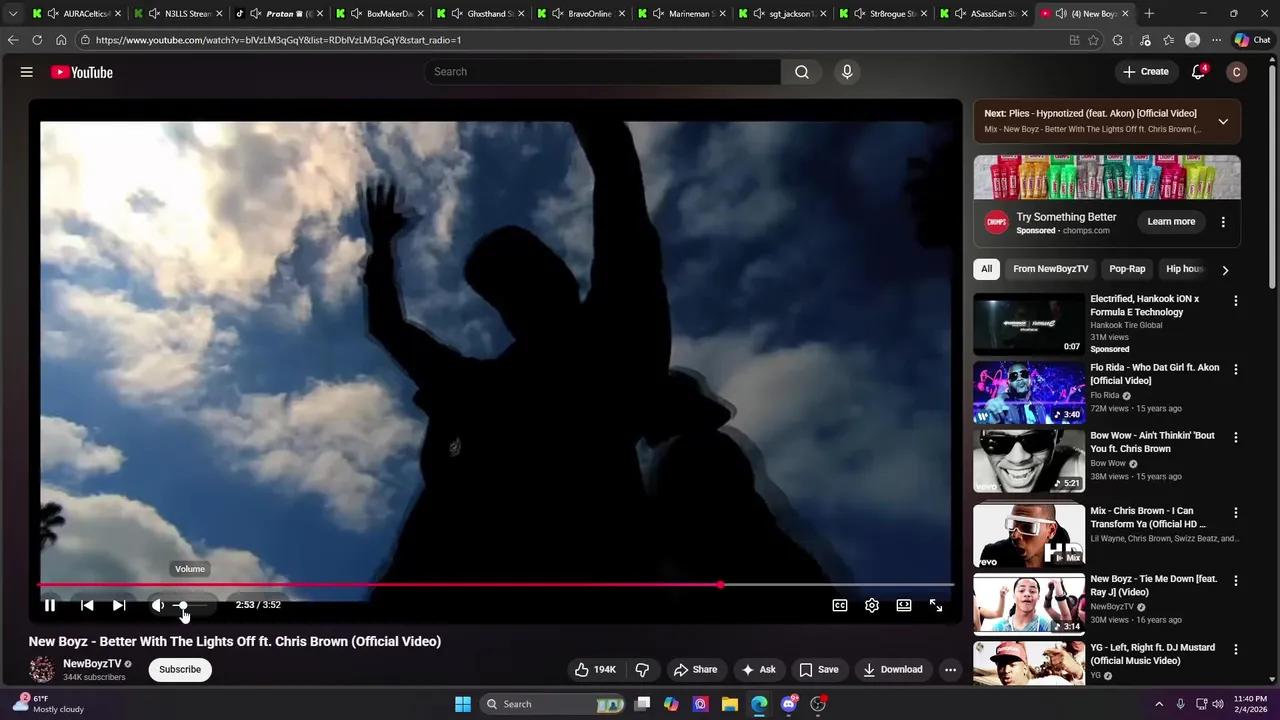Mute the video with speaker icon

[158, 605]
